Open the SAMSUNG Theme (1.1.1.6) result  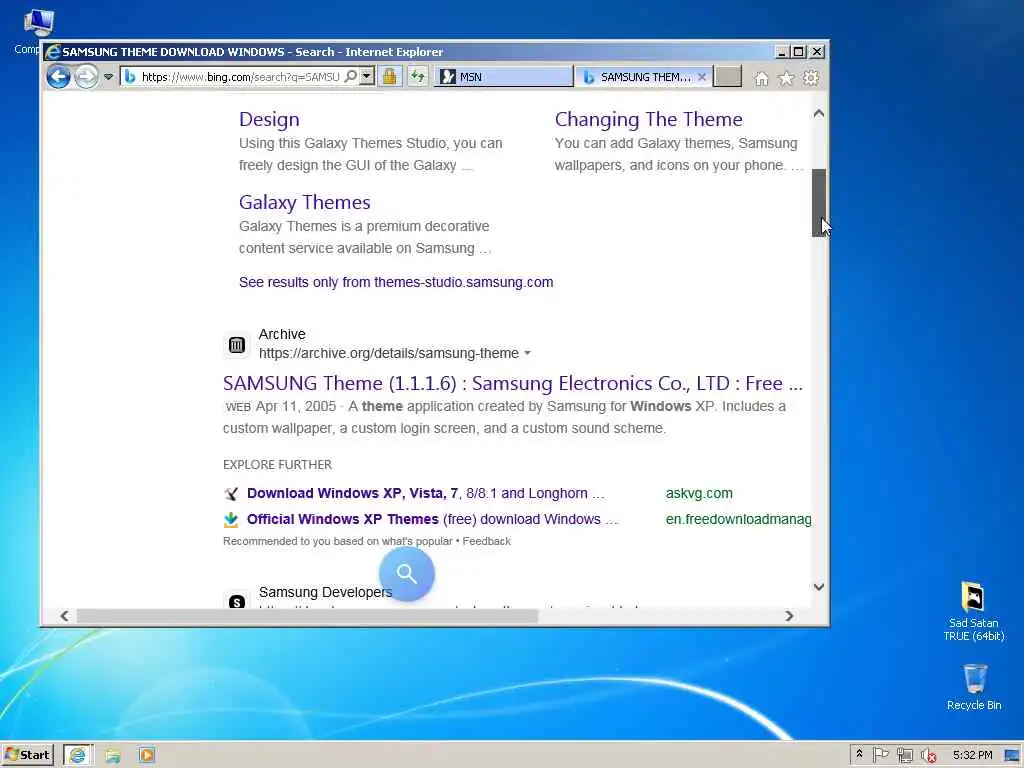tap(513, 383)
